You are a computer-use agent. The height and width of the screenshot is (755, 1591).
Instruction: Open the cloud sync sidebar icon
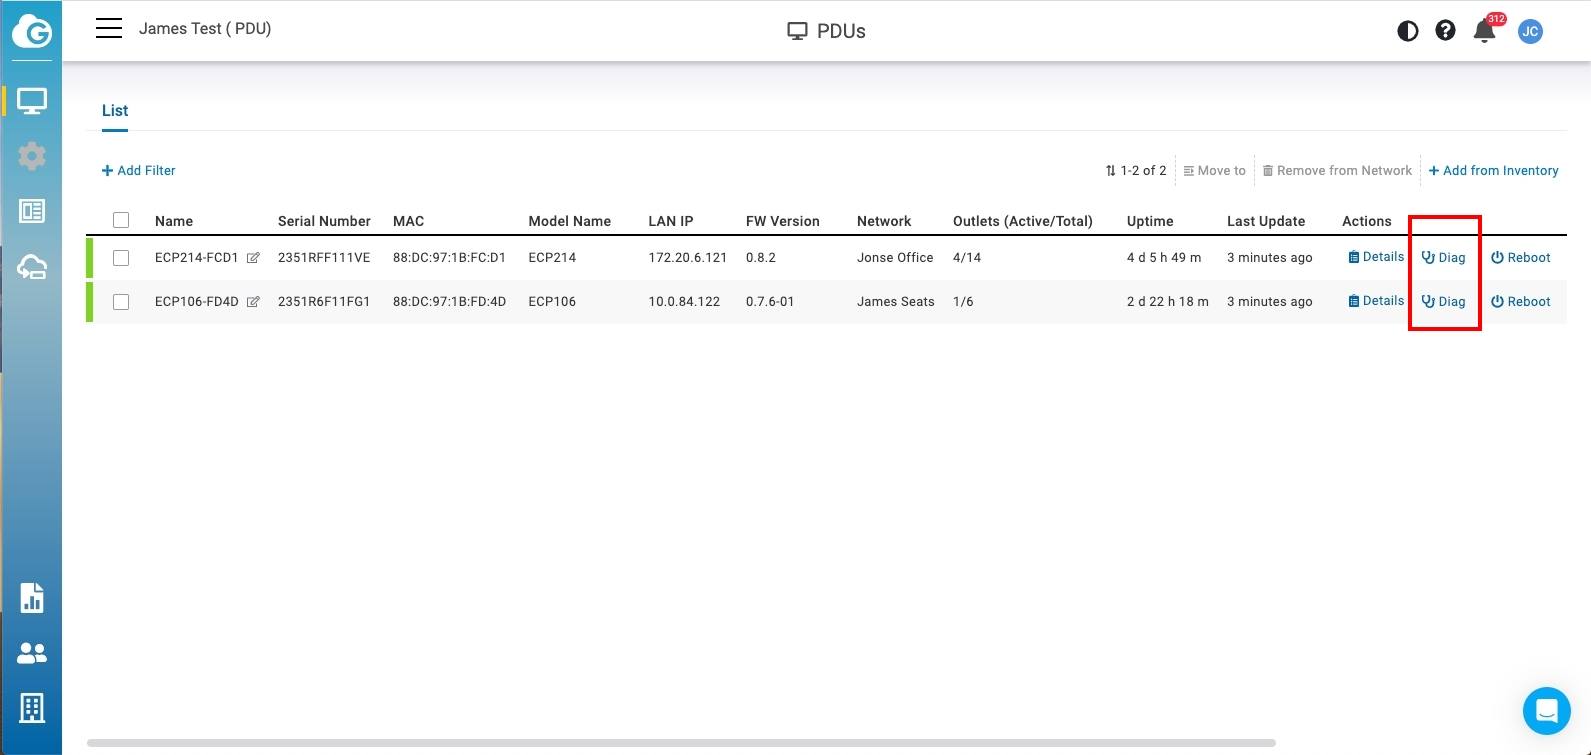click(x=32, y=266)
